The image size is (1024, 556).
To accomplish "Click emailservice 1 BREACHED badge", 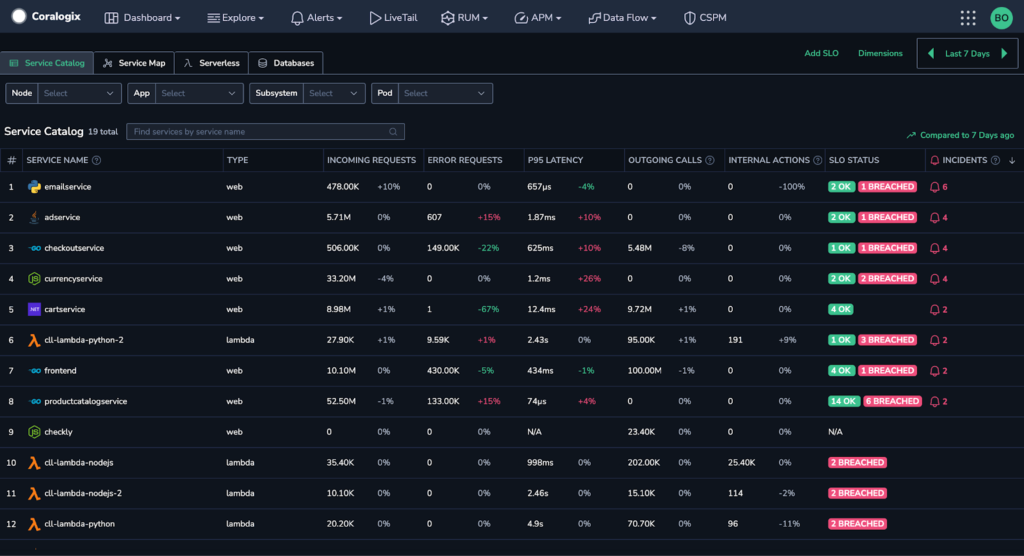I will [x=887, y=187].
